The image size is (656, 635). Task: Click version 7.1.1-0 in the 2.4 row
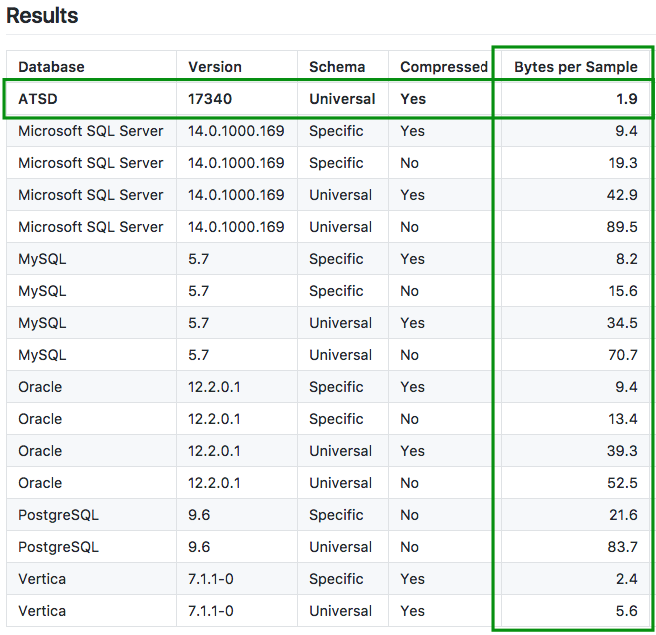point(211,579)
